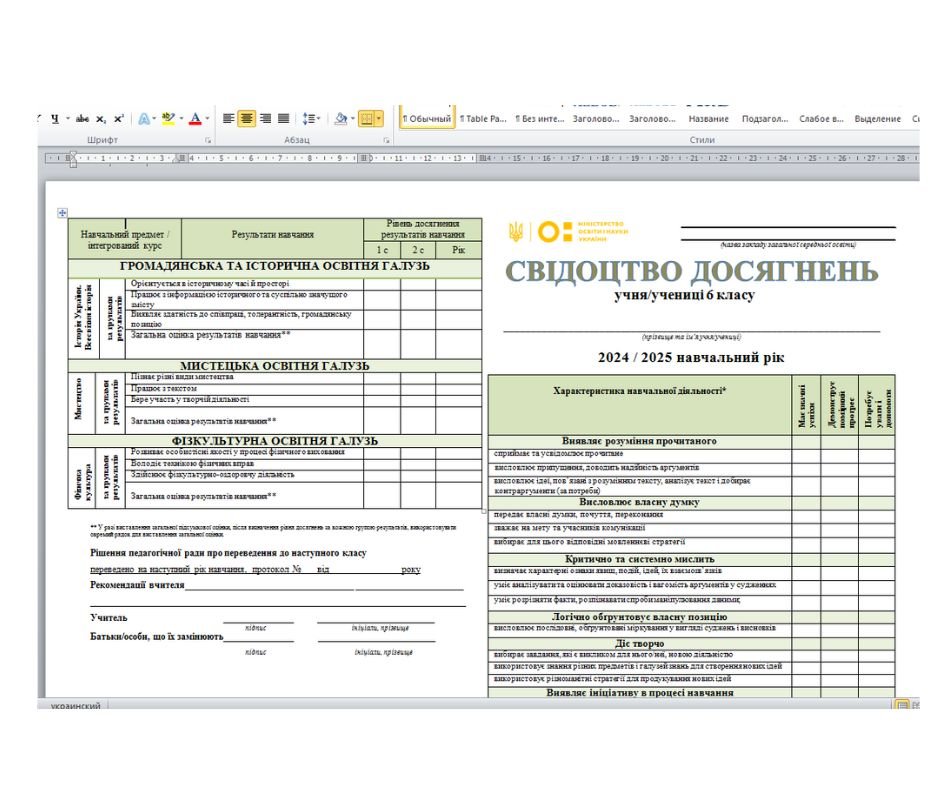Screen dimensions: 940x788
Task: Apply superscript formatting
Action: 119,119
